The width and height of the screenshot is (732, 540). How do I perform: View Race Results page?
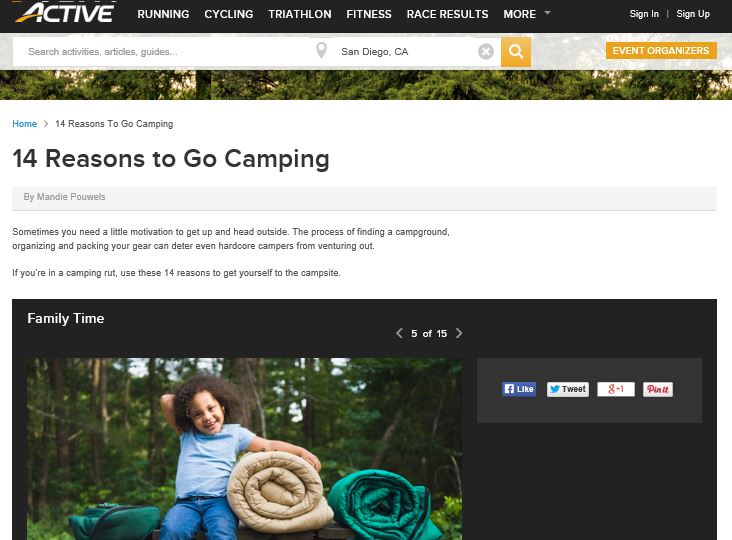447,14
